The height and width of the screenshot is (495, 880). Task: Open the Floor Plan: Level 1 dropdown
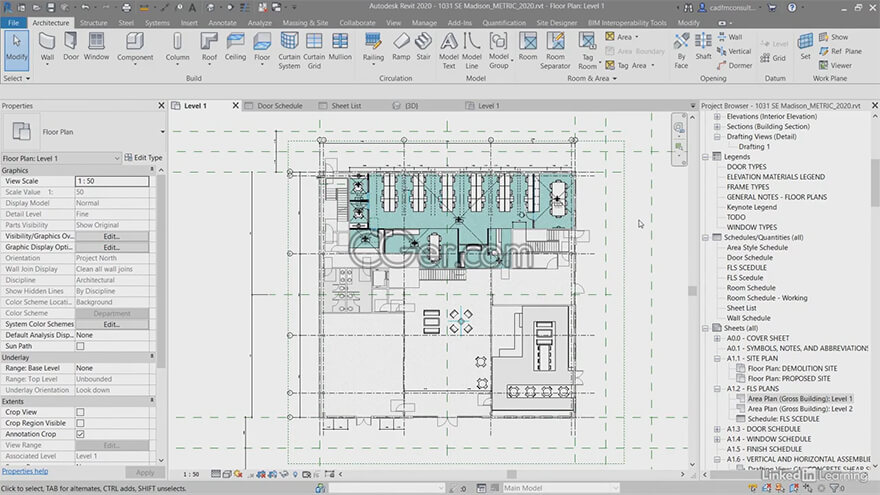tap(61, 158)
